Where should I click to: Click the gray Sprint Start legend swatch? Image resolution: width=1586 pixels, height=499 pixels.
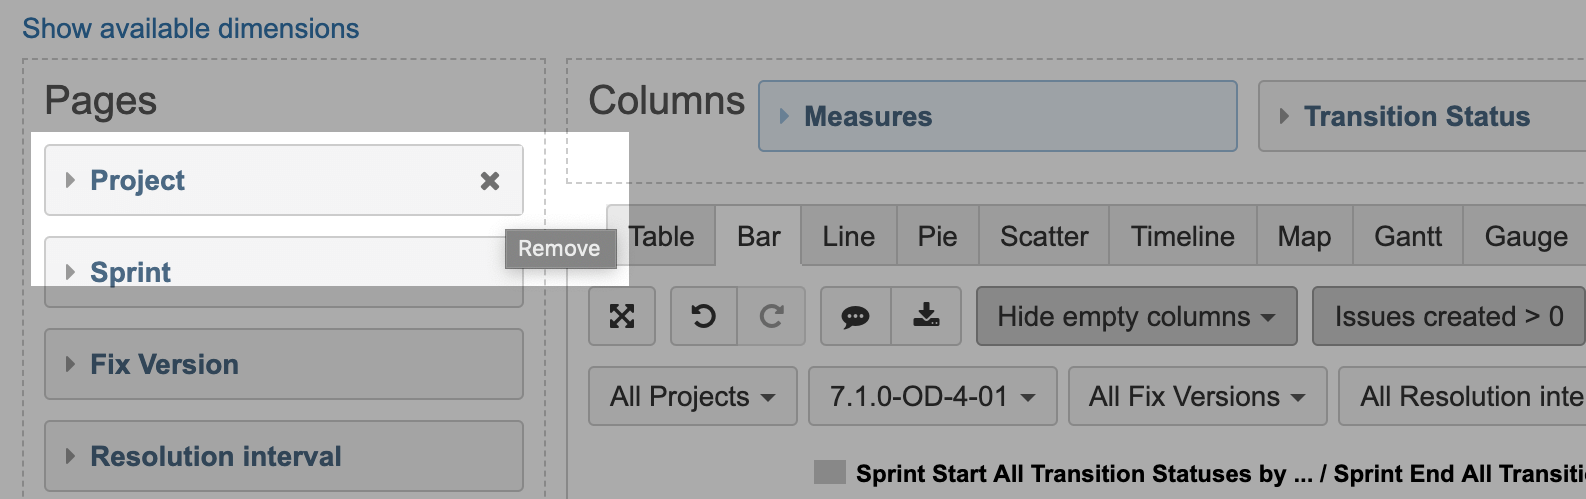830,472
